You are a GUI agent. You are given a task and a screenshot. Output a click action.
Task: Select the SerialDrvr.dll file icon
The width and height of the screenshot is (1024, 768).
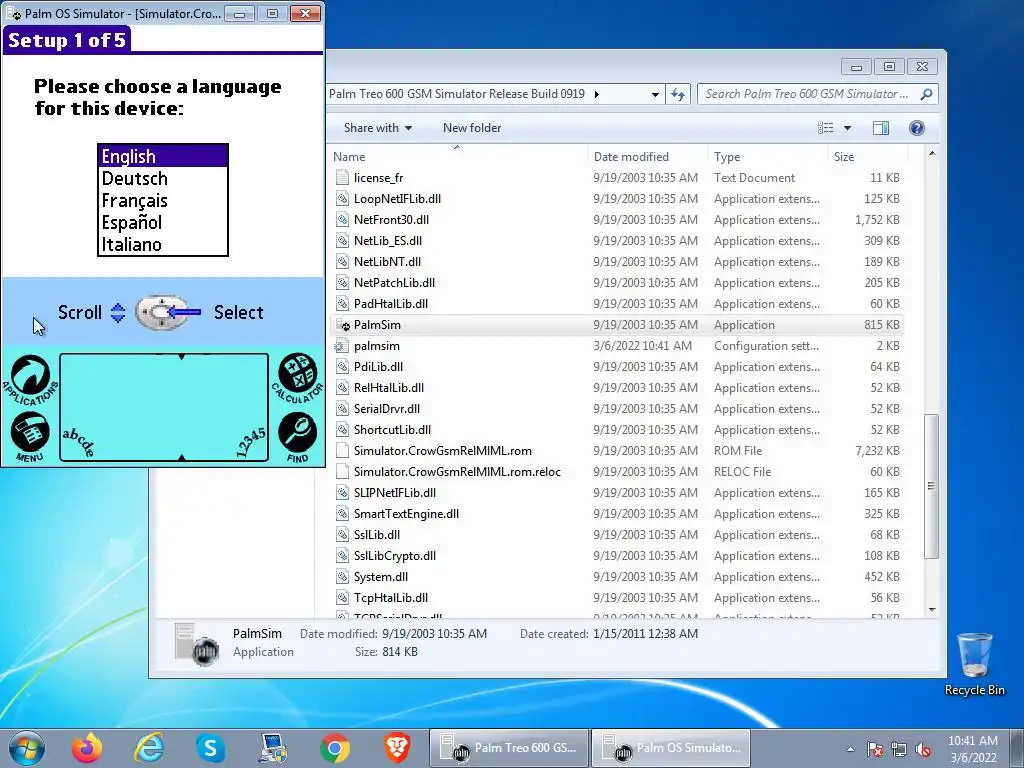[342, 409]
